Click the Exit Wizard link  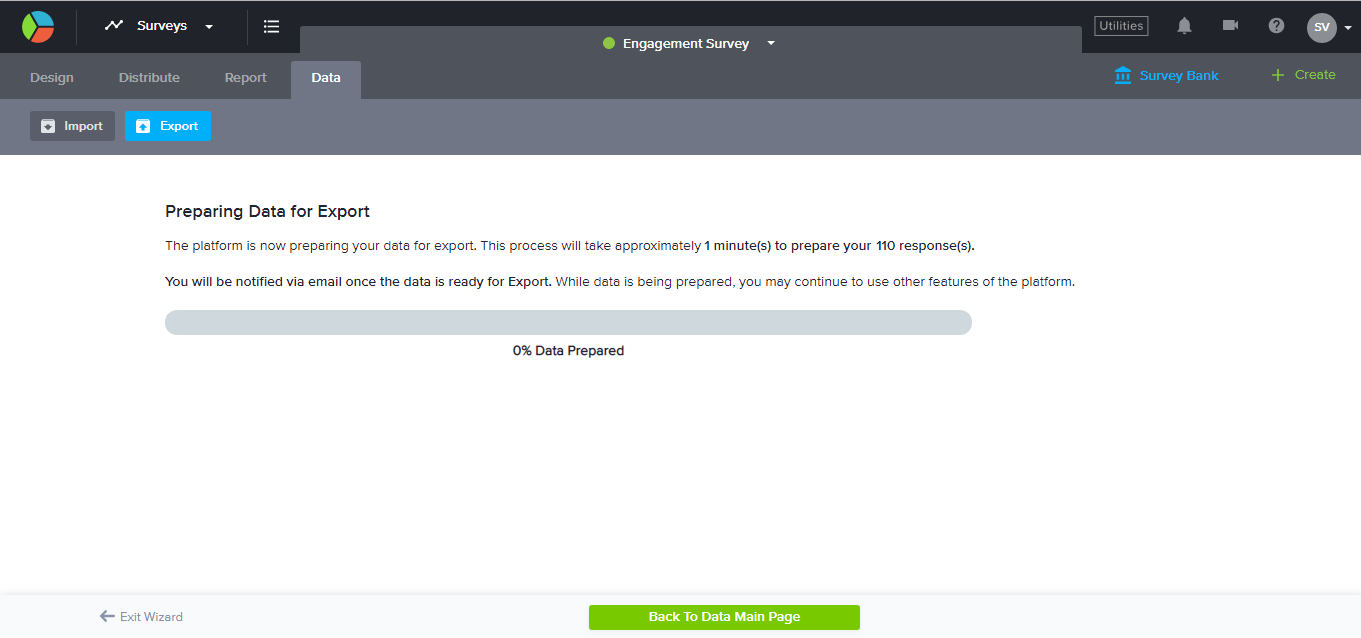pos(141,617)
